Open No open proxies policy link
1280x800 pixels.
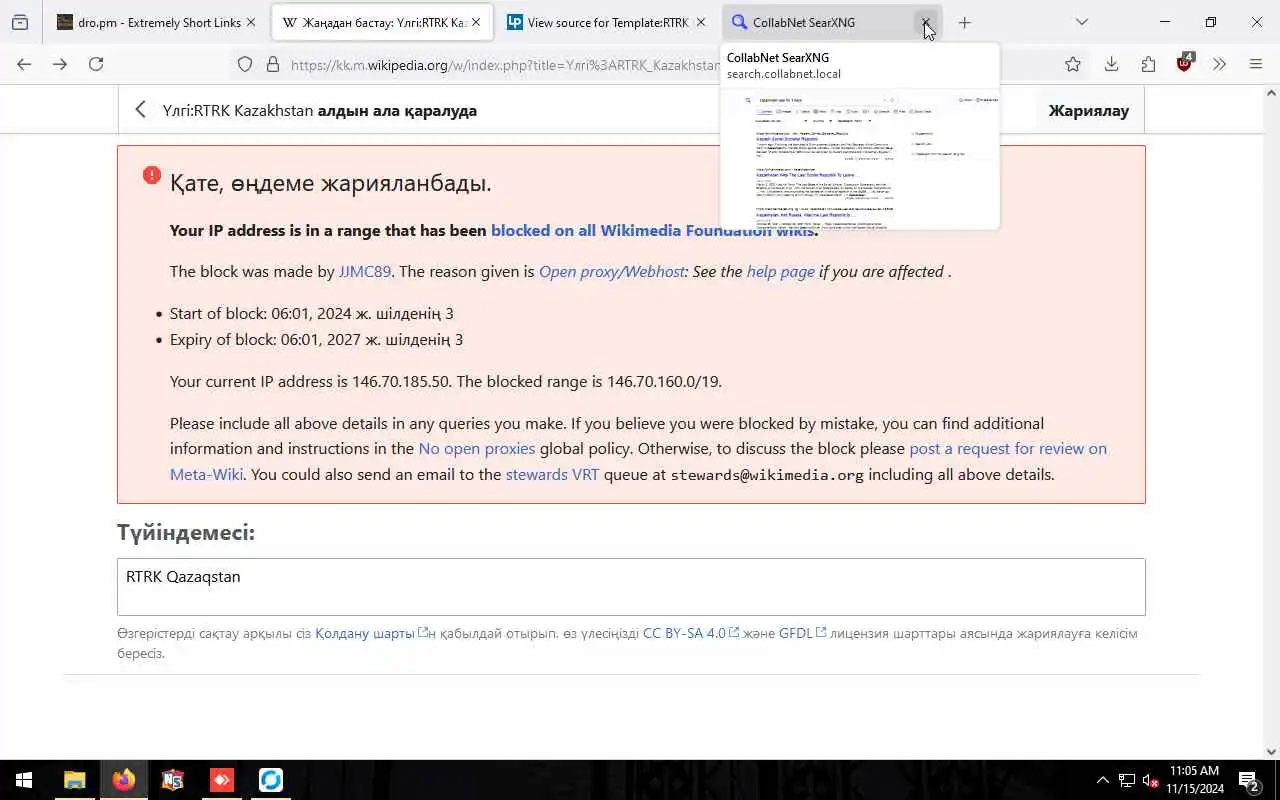point(477,448)
